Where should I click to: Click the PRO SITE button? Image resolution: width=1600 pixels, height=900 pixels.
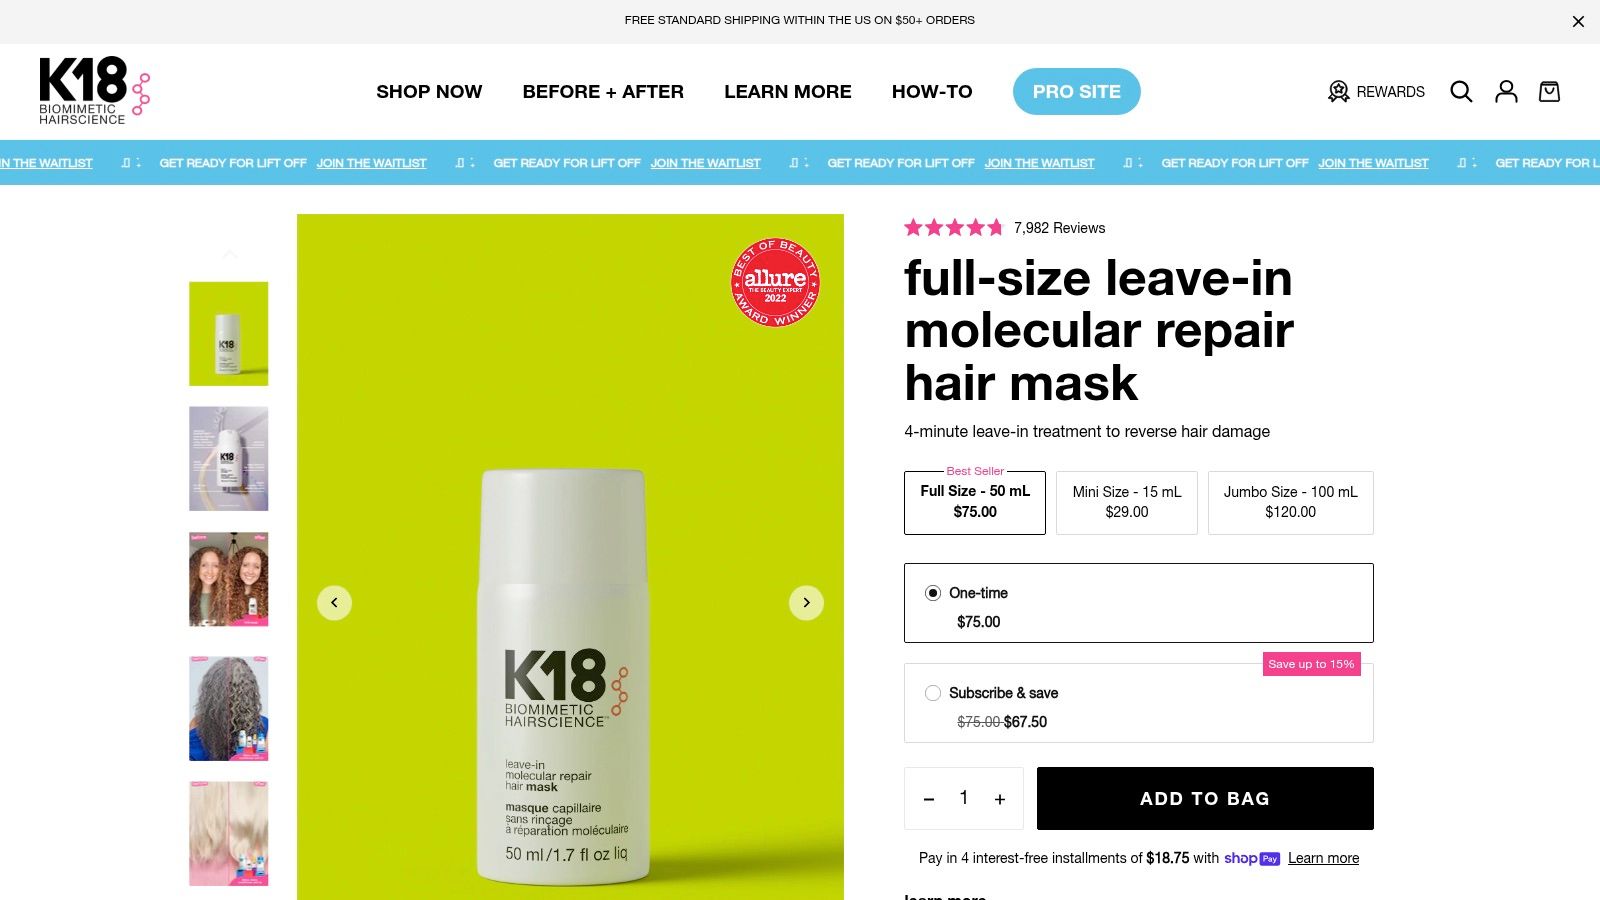pos(1076,92)
